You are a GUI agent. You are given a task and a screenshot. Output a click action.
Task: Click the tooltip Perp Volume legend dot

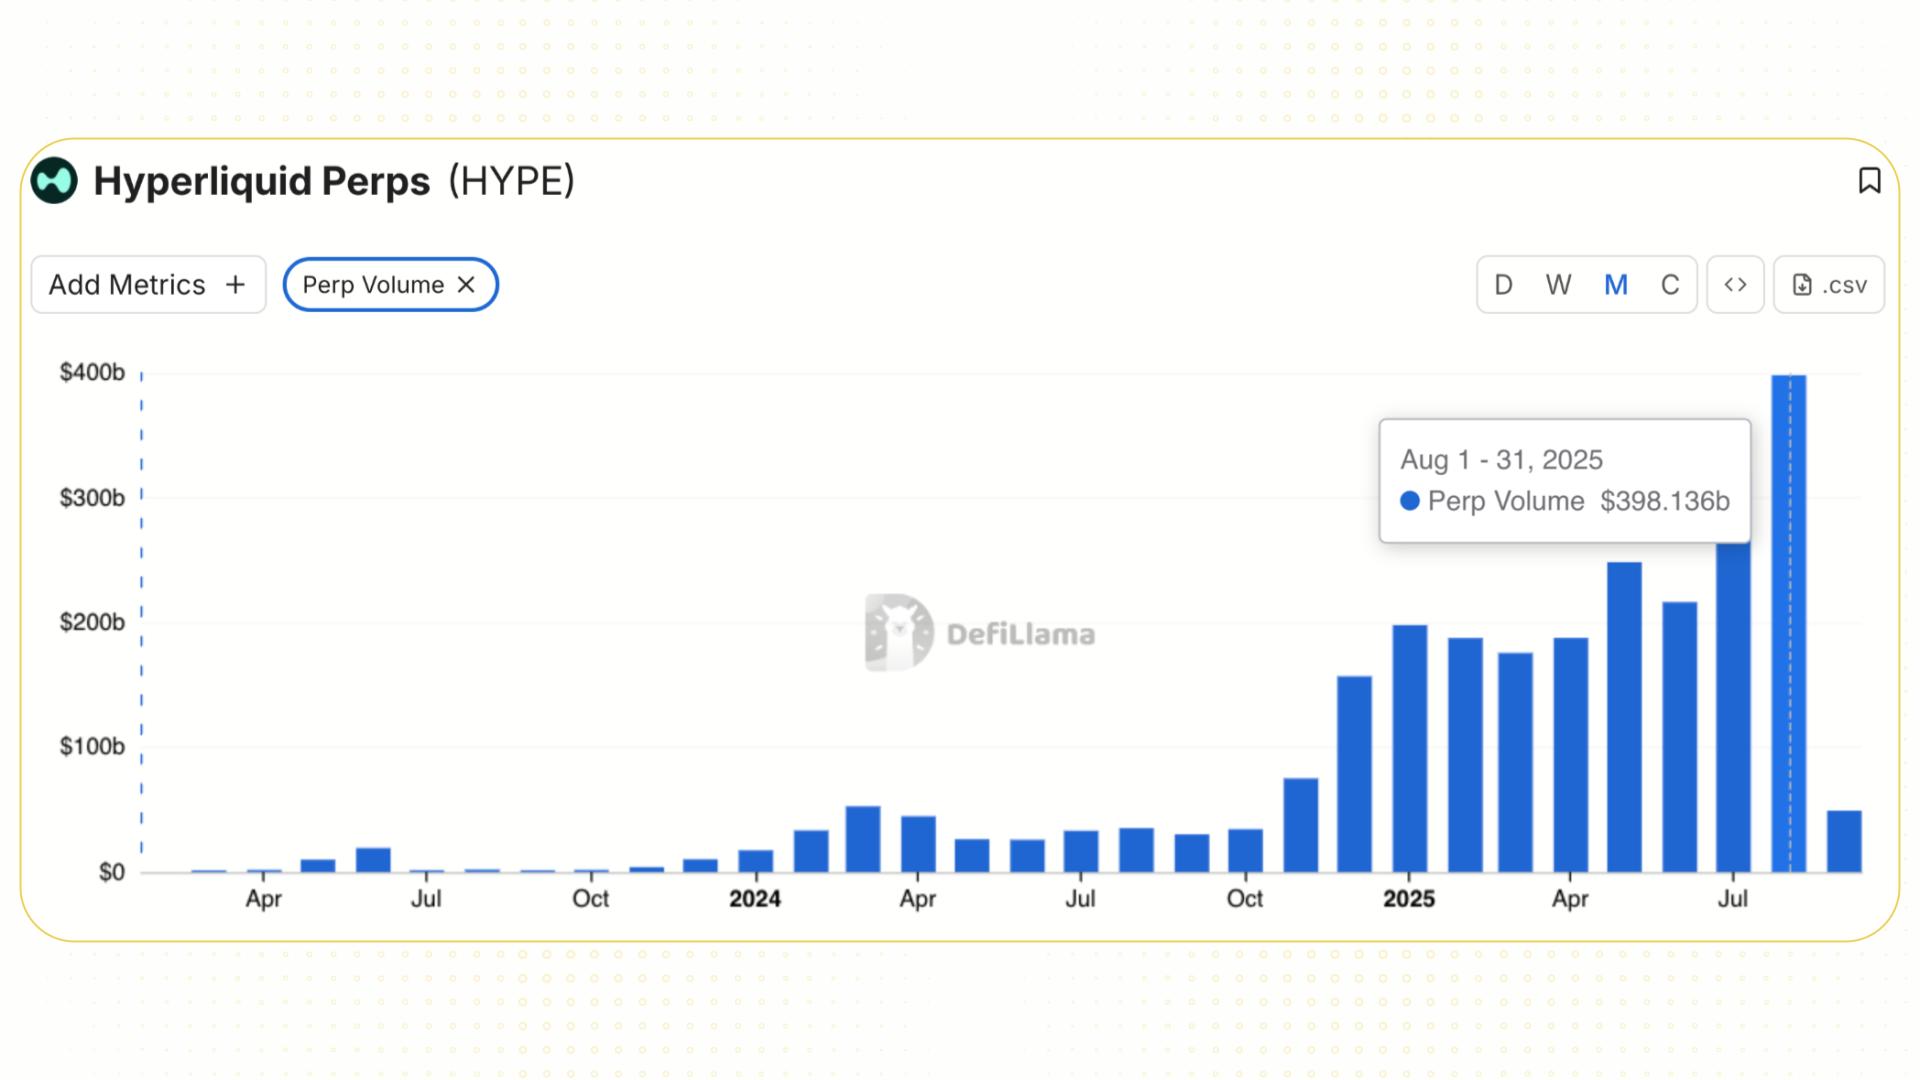1410,501
